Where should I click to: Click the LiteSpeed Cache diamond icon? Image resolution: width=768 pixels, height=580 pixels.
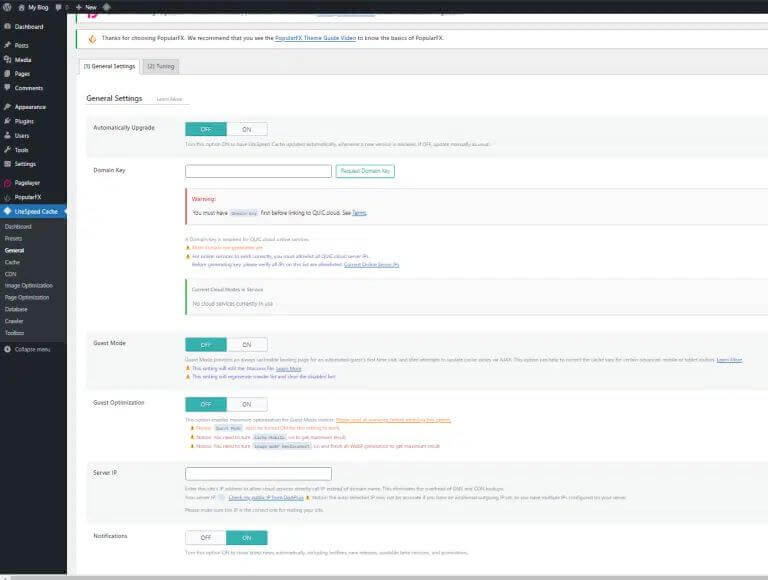coord(8,211)
